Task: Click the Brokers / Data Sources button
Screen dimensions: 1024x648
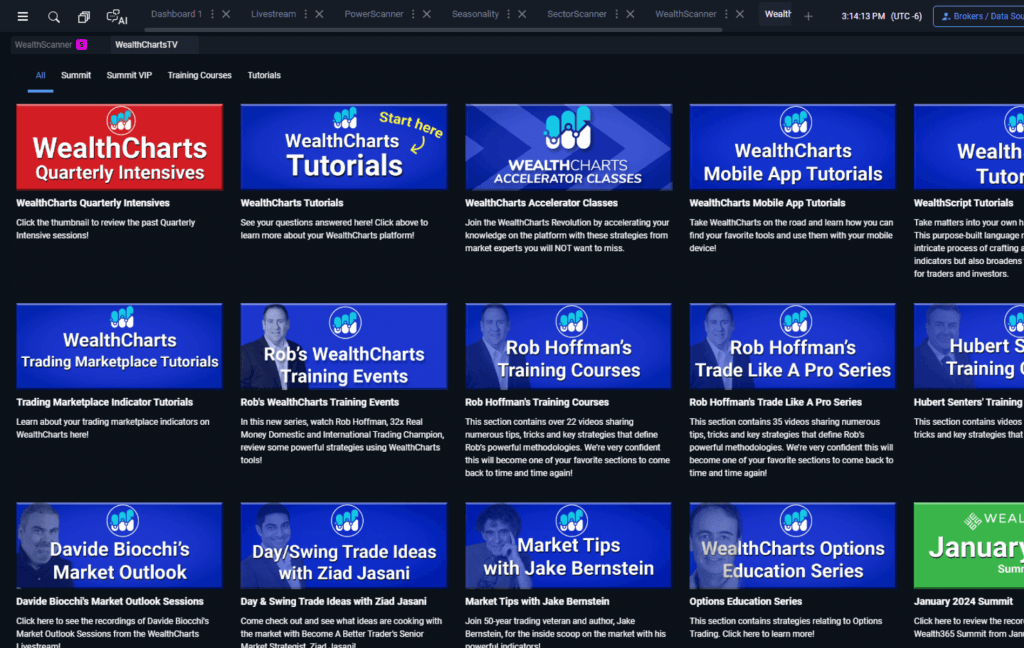Action: (979, 16)
